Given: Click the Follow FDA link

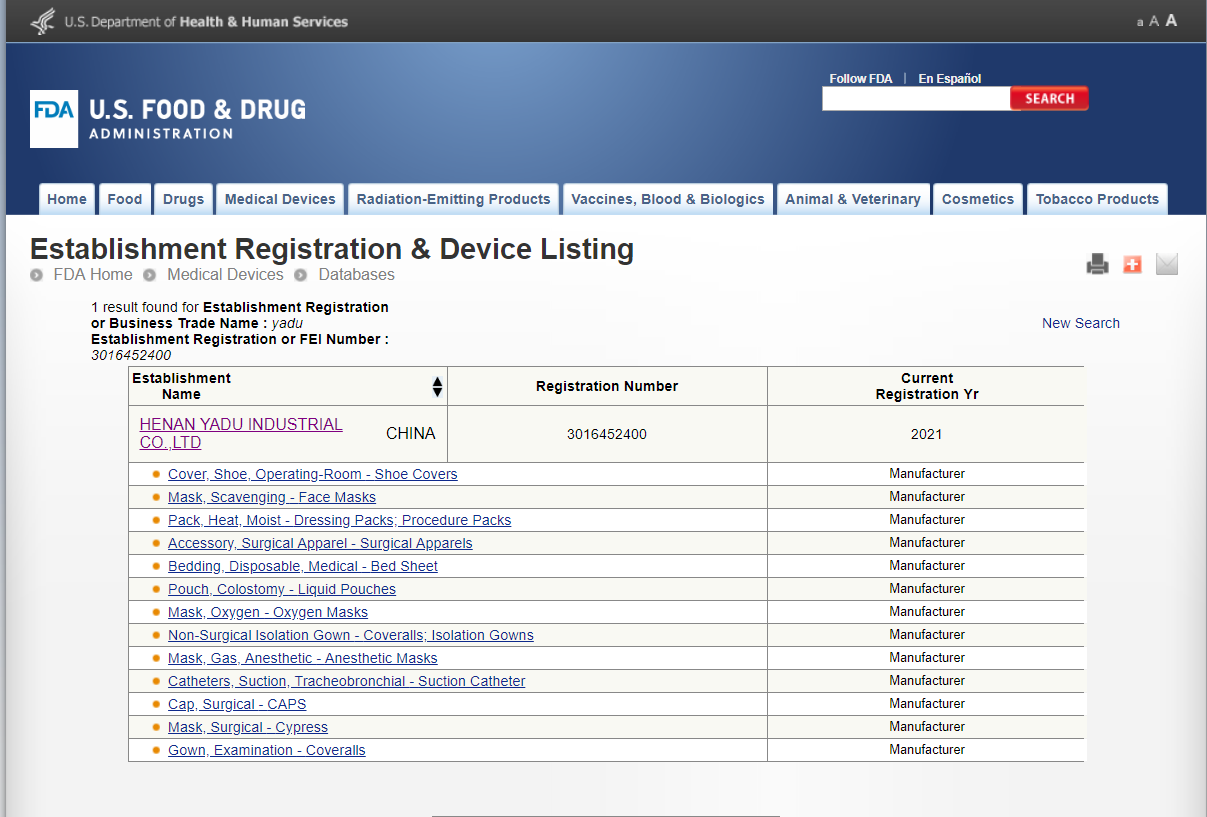Looking at the screenshot, I should 861,78.
